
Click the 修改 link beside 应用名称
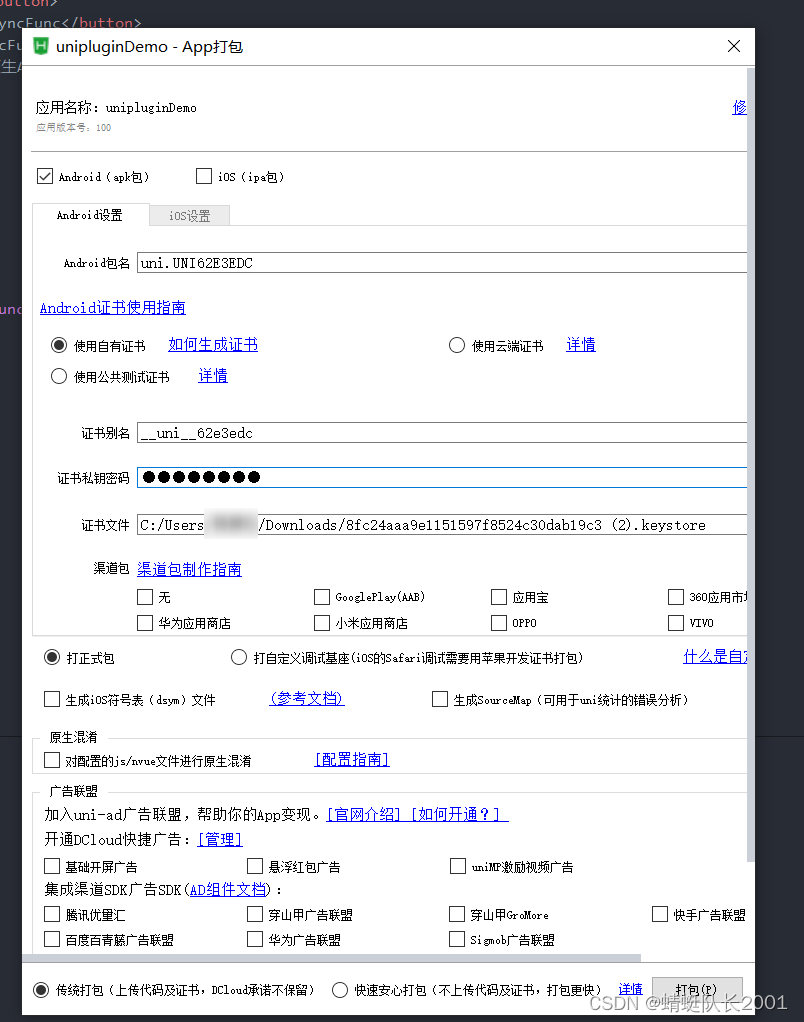coord(739,108)
